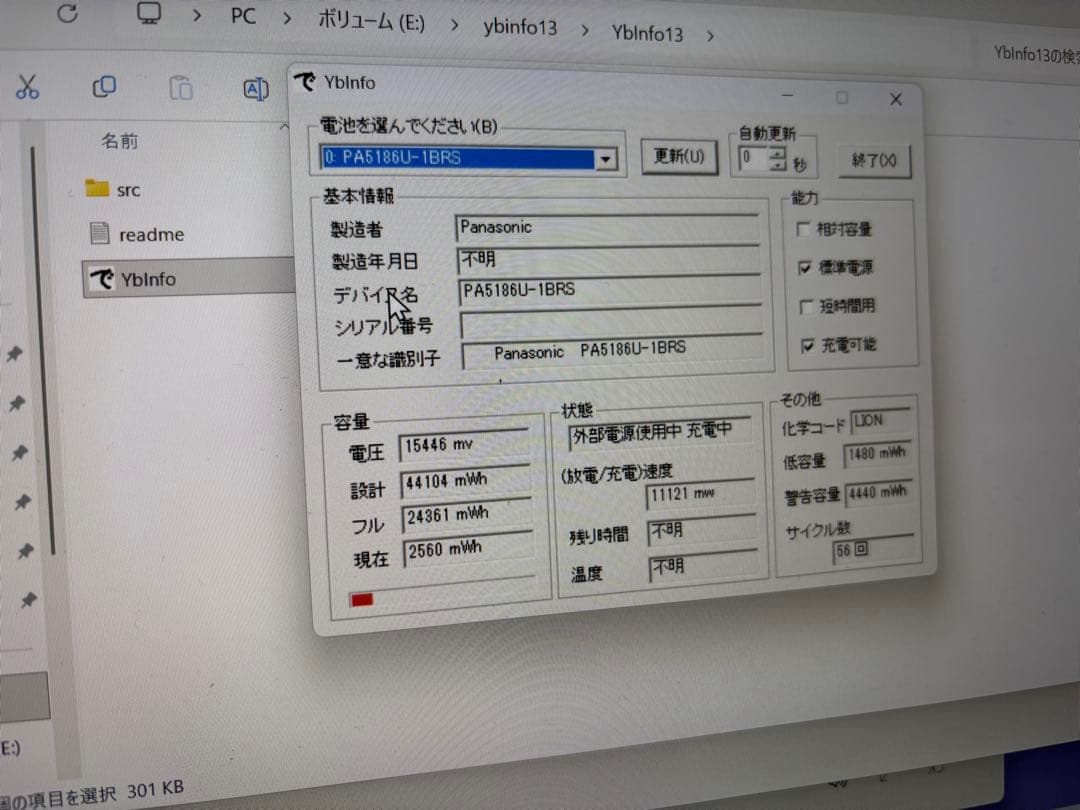The width and height of the screenshot is (1080, 810).
Task: Open the YbInfo application icon in file list
Action: click(105, 278)
